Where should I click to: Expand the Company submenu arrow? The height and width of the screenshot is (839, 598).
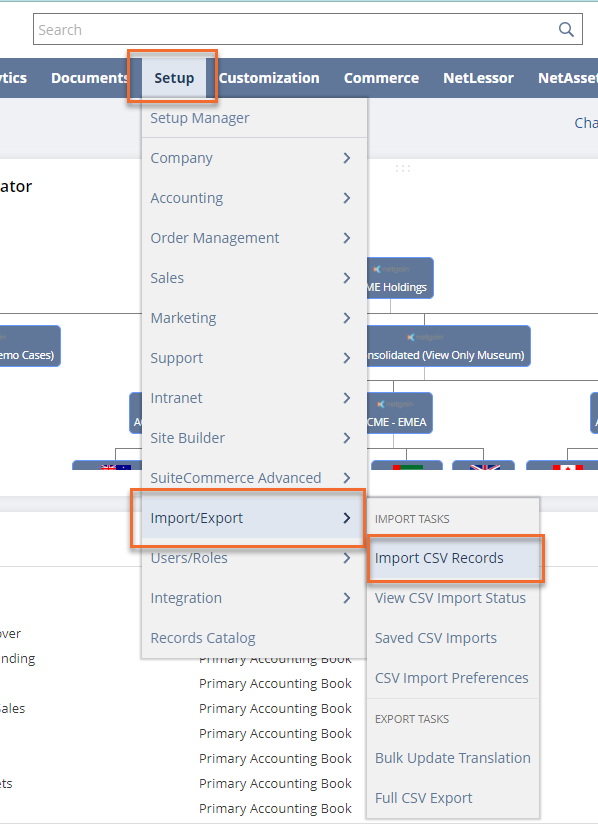click(347, 158)
